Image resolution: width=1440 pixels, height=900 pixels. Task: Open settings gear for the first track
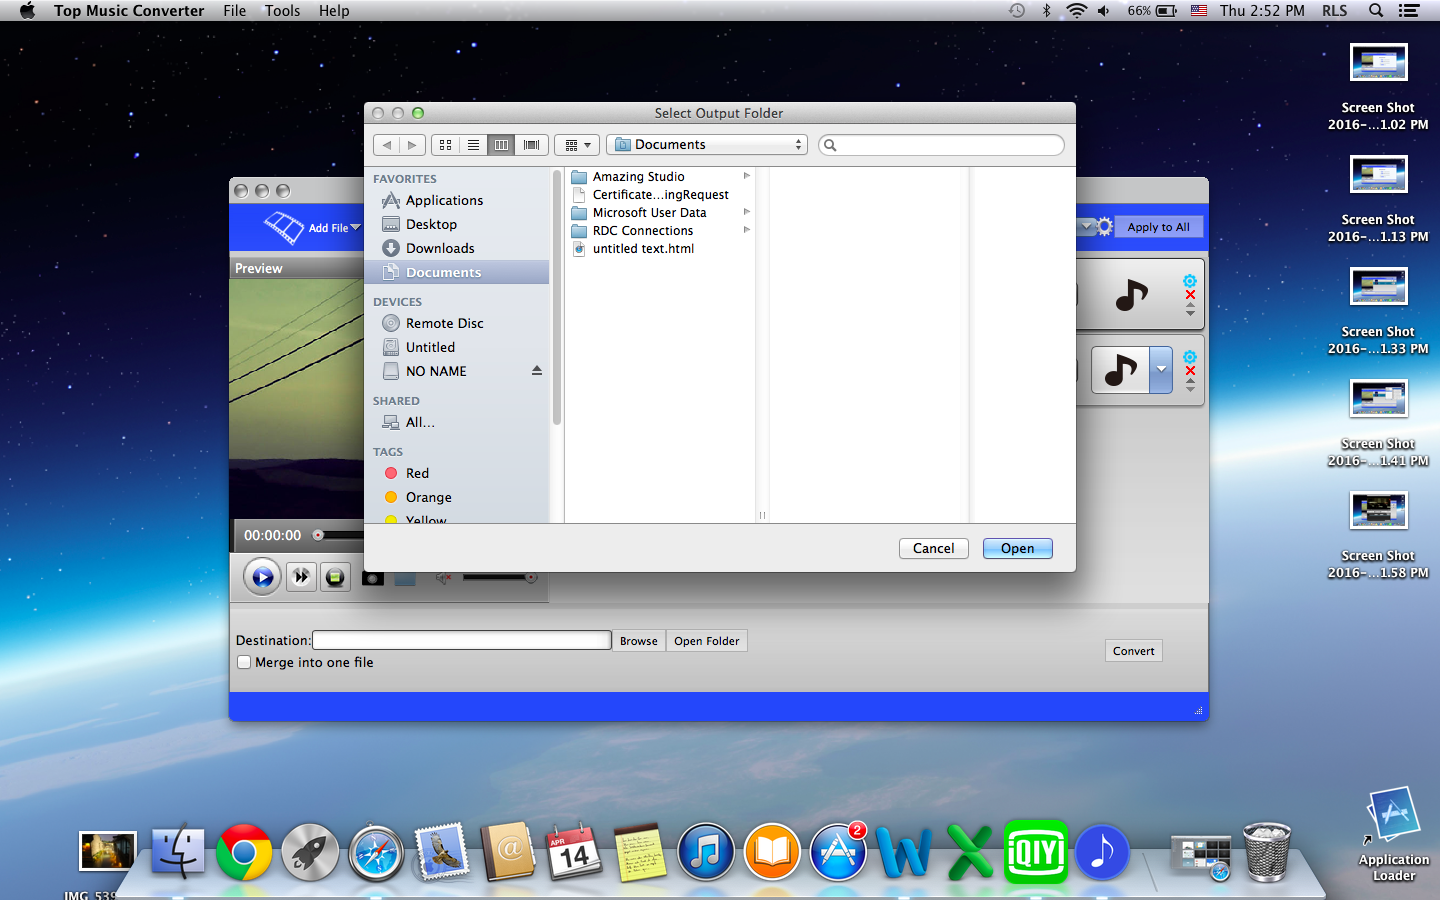point(1190,281)
